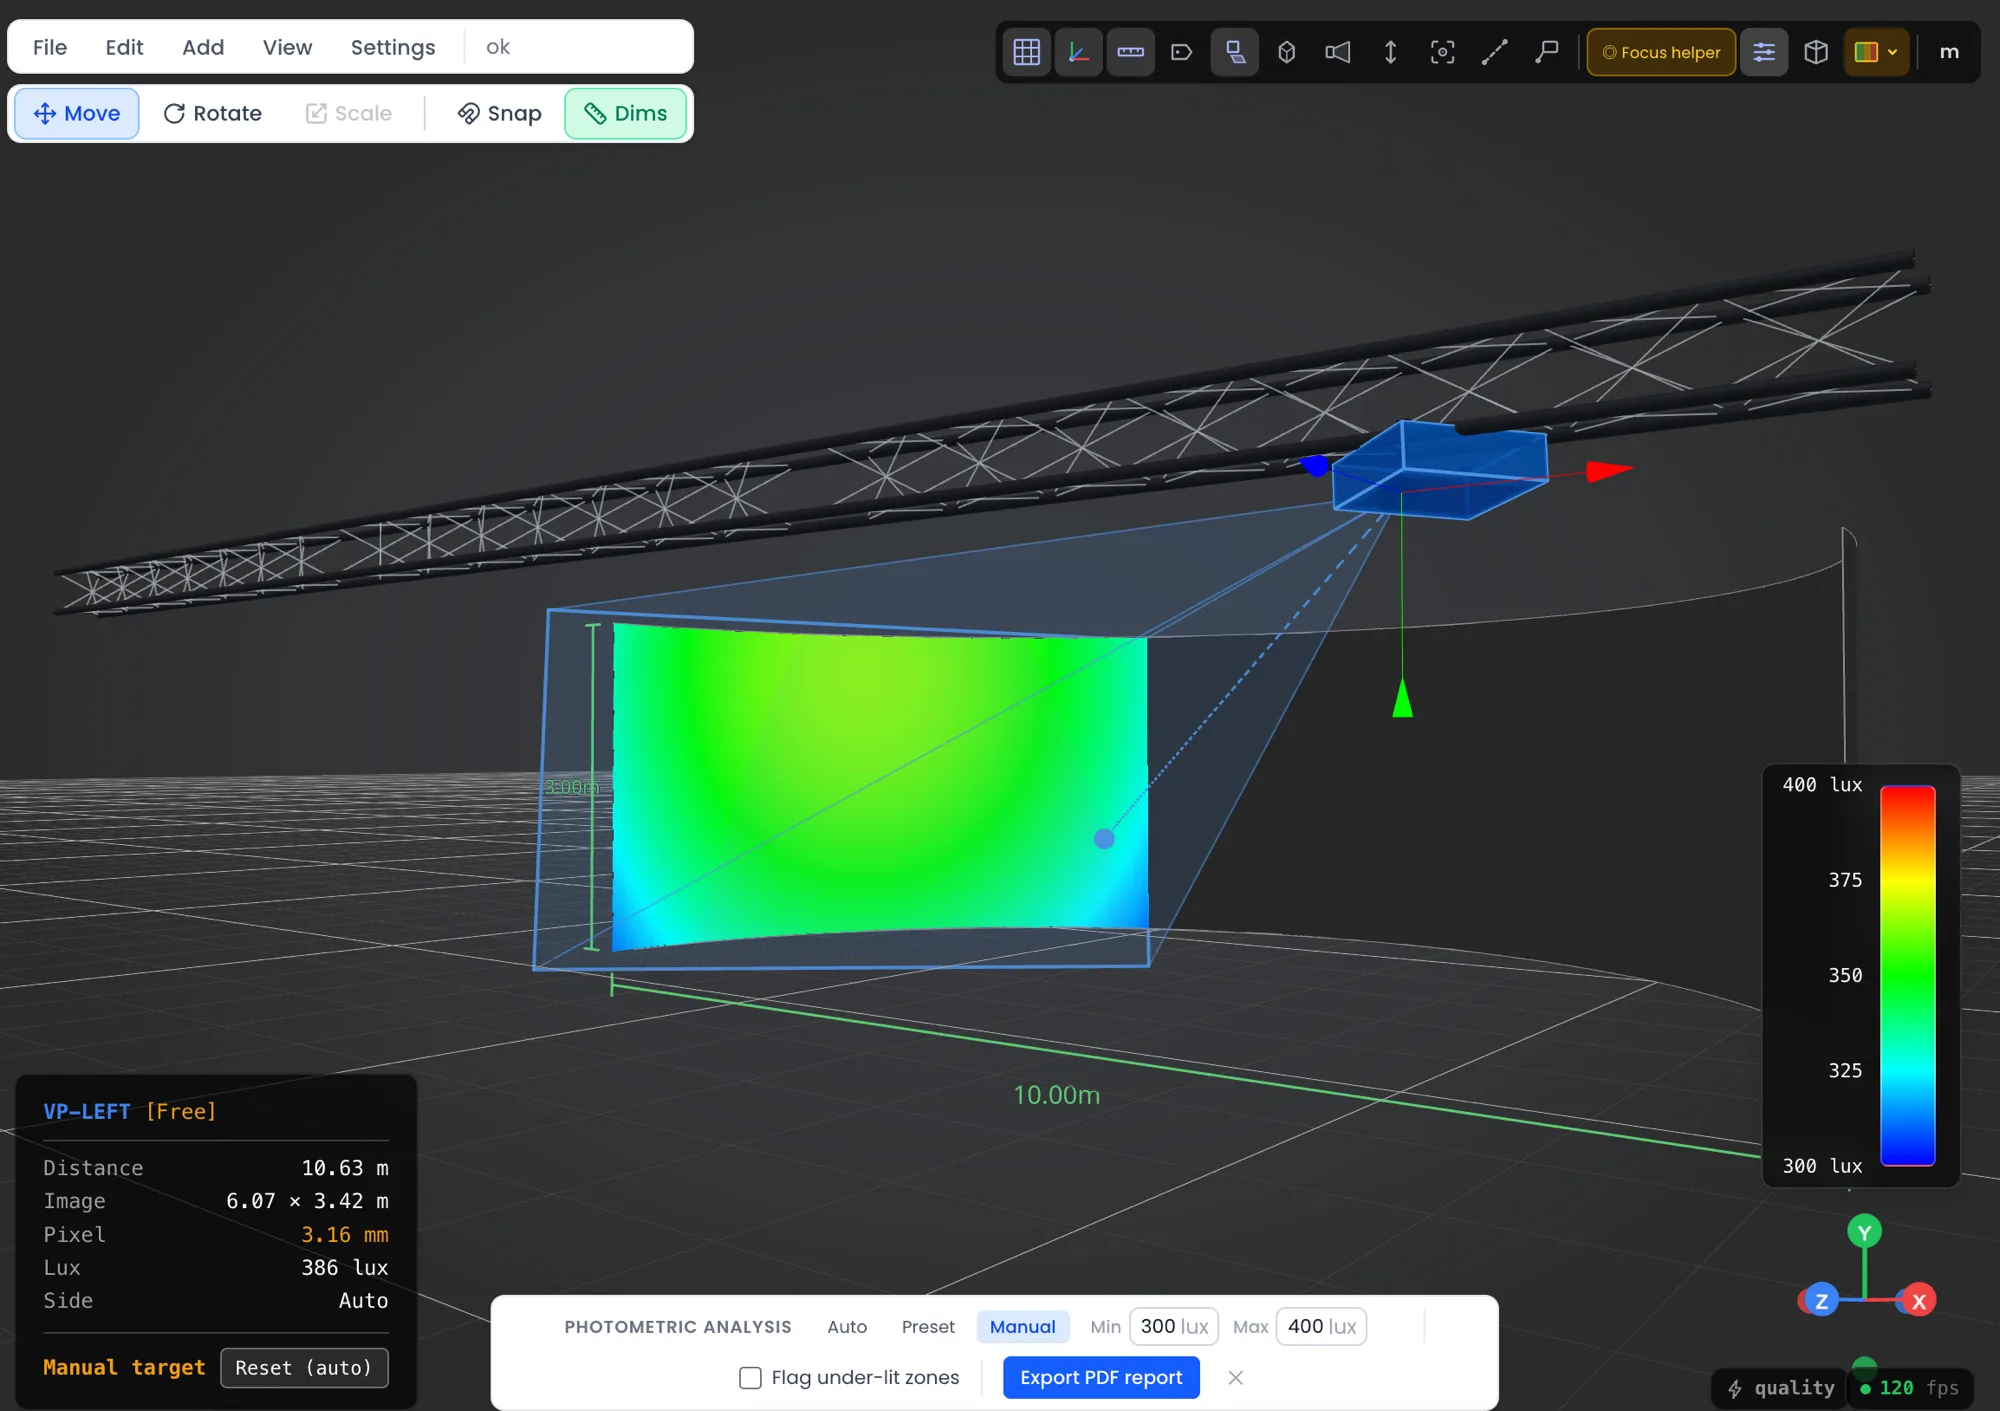The width and height of the screenshot is (2000, 1411).
Task: Click the green heatmap projection screen
Action: pos(880,785)
